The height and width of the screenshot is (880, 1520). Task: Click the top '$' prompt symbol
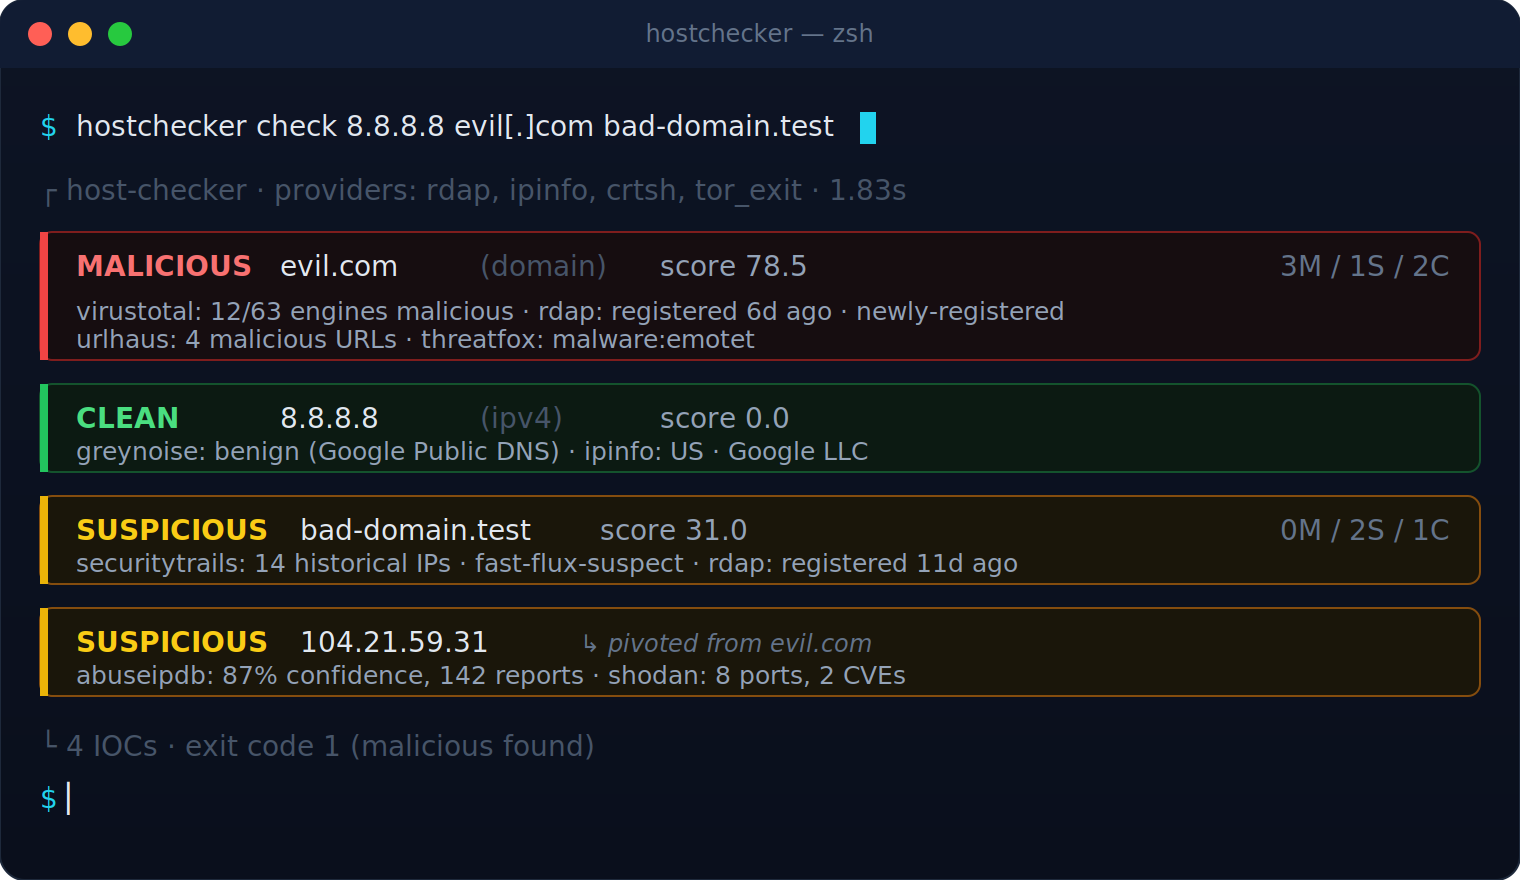click(48, 127)
